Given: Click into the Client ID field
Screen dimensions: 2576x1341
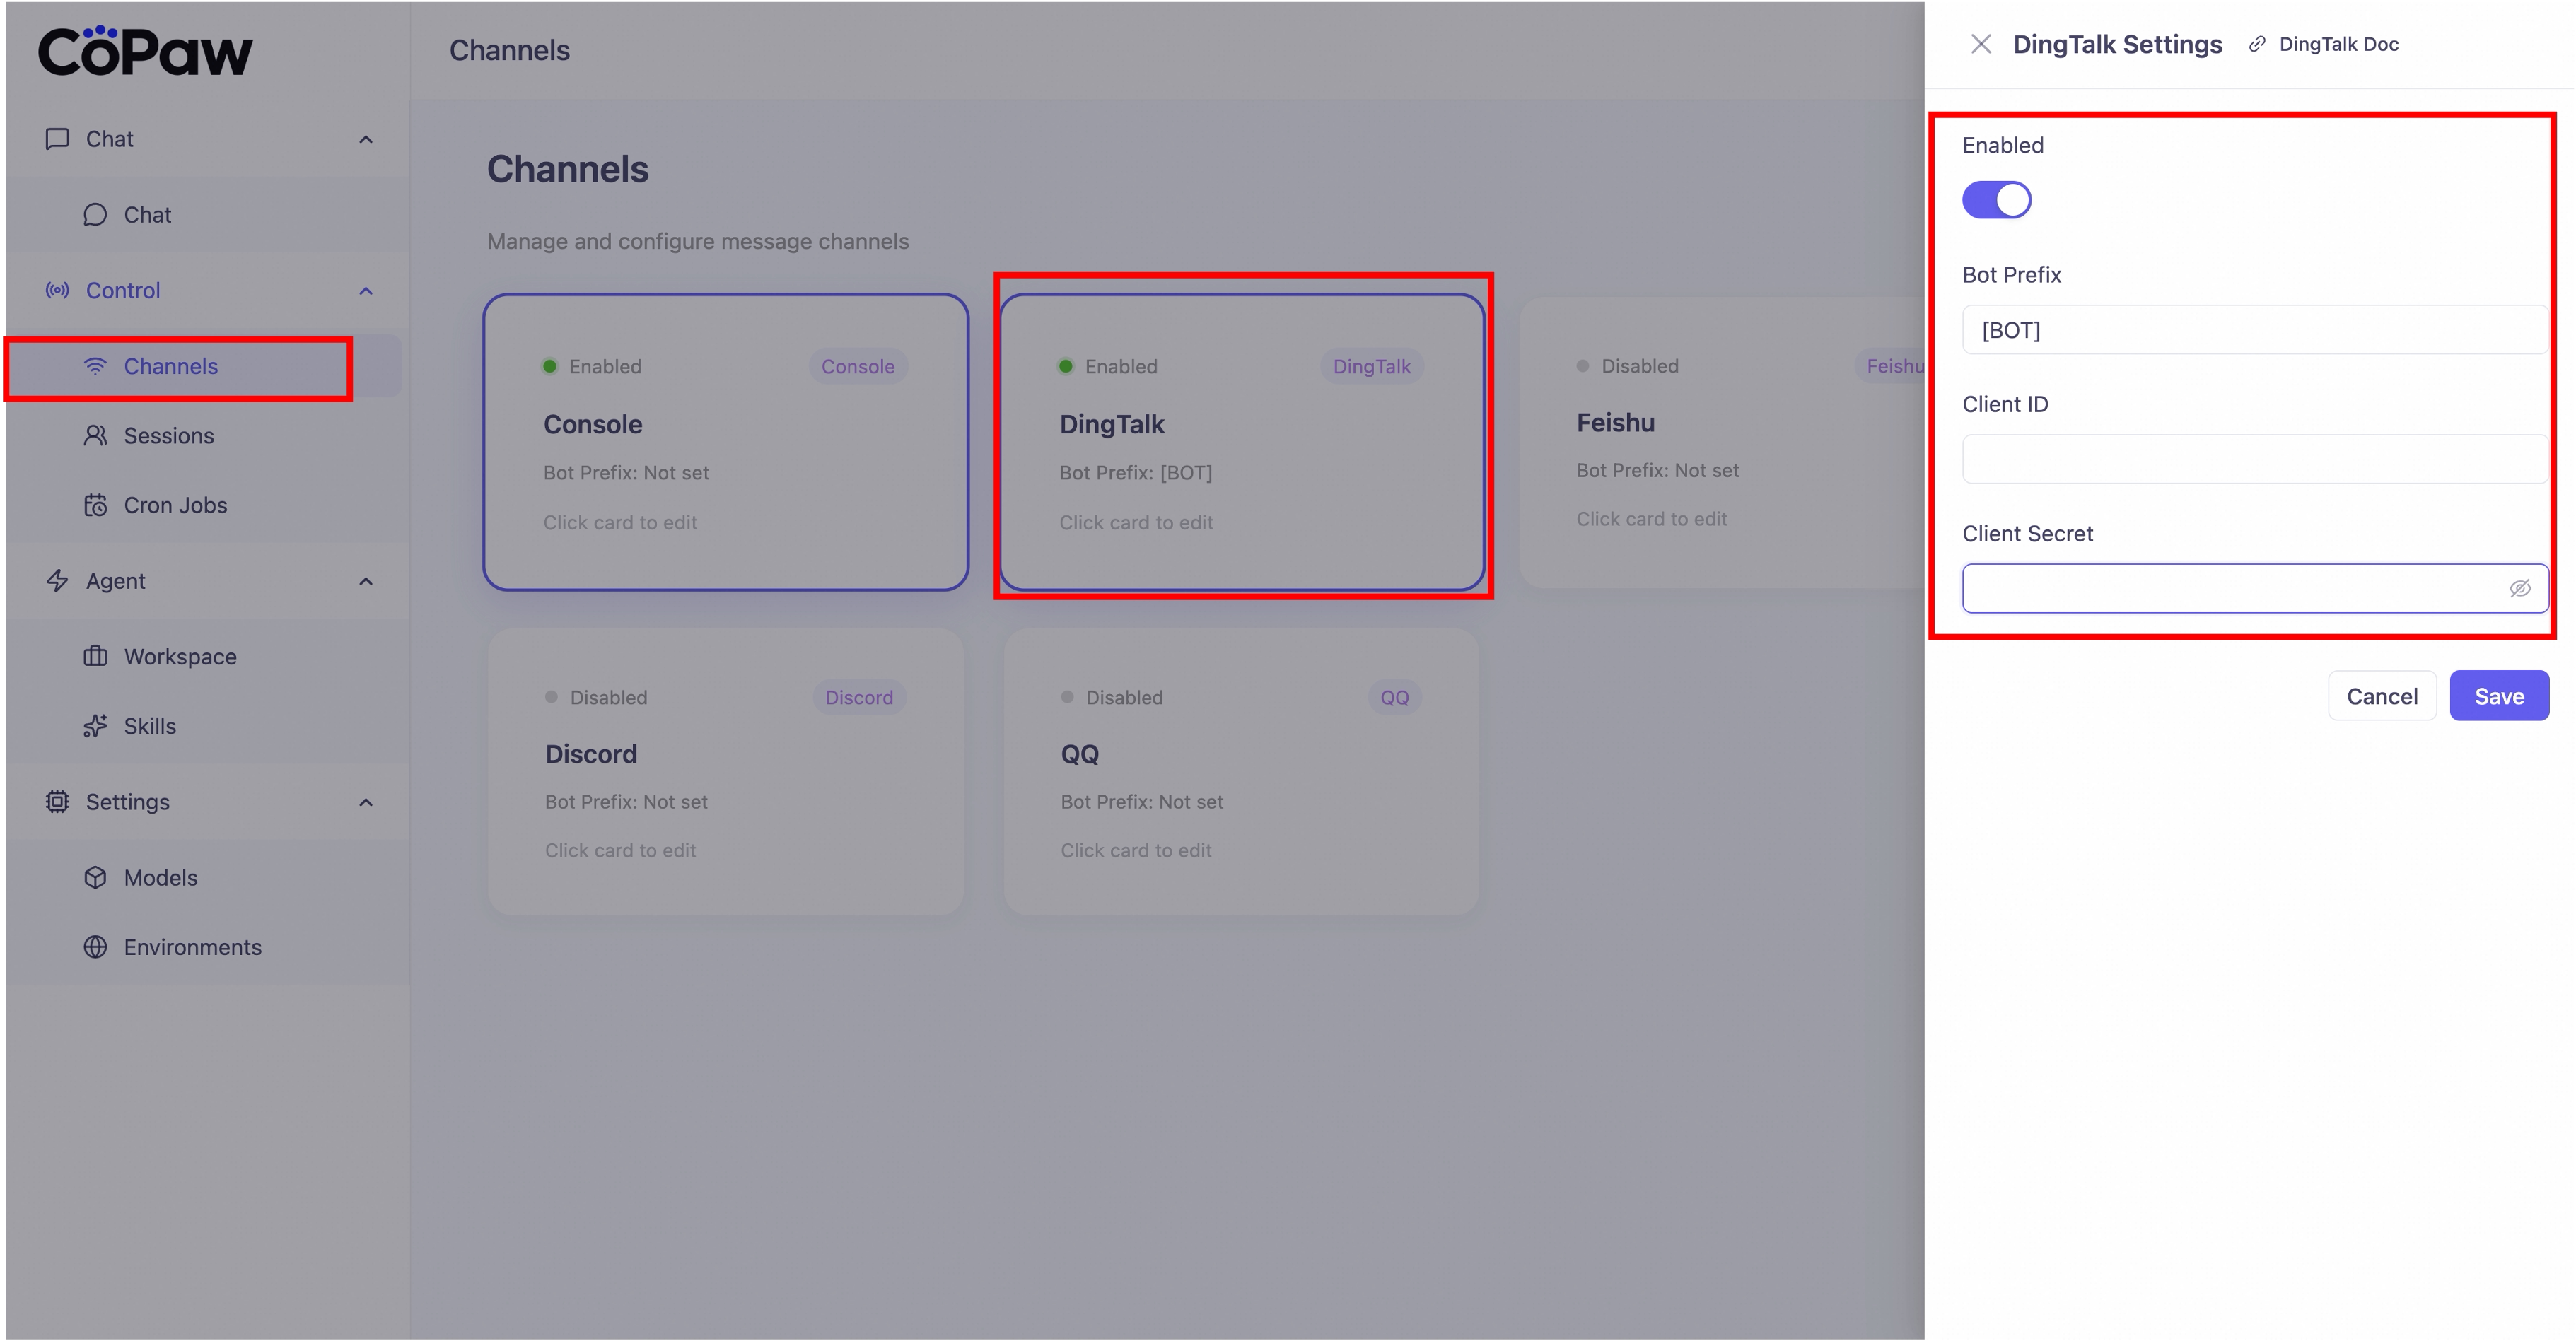Looking at the screenshot, I should point(2254,460).
